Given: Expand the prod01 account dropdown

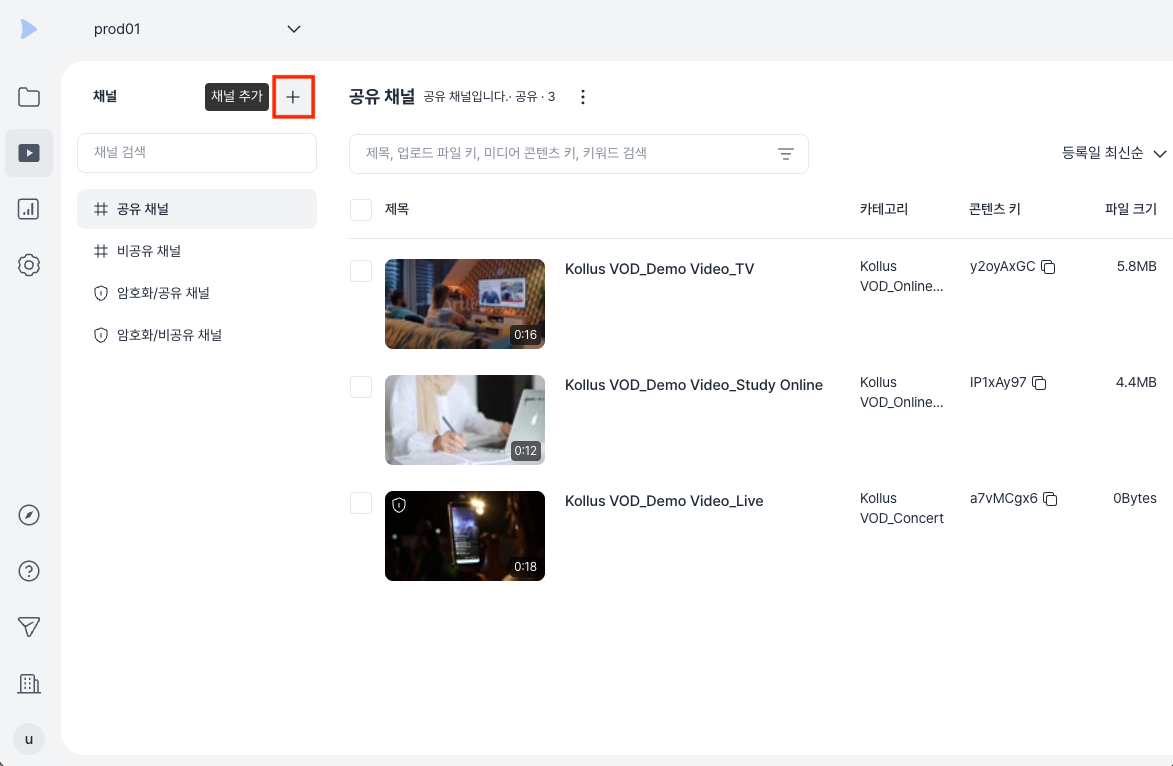Looking at the screenshot, I should 197,29.
